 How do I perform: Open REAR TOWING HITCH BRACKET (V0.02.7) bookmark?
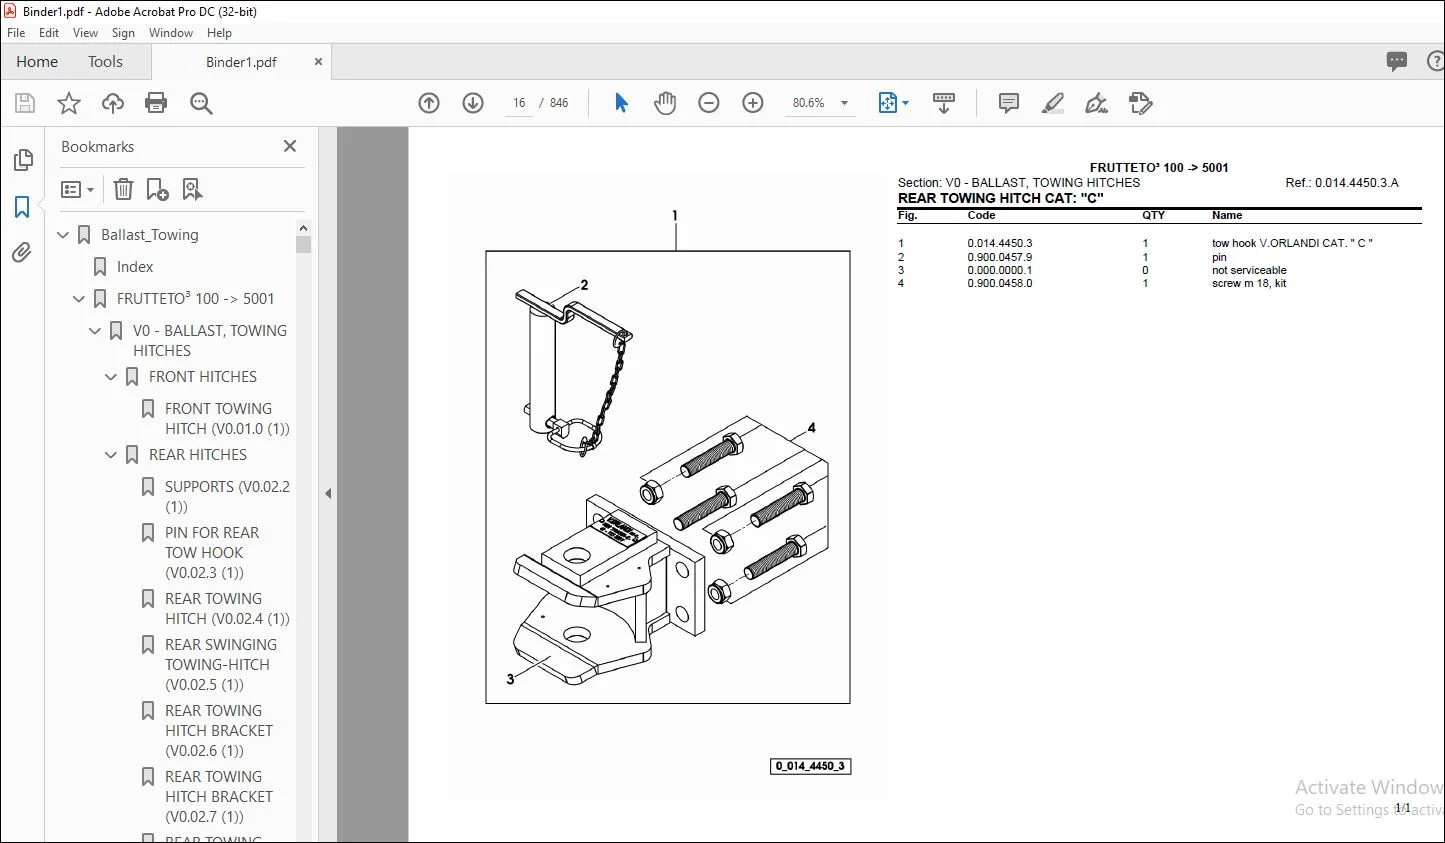(x=219, y=797)
